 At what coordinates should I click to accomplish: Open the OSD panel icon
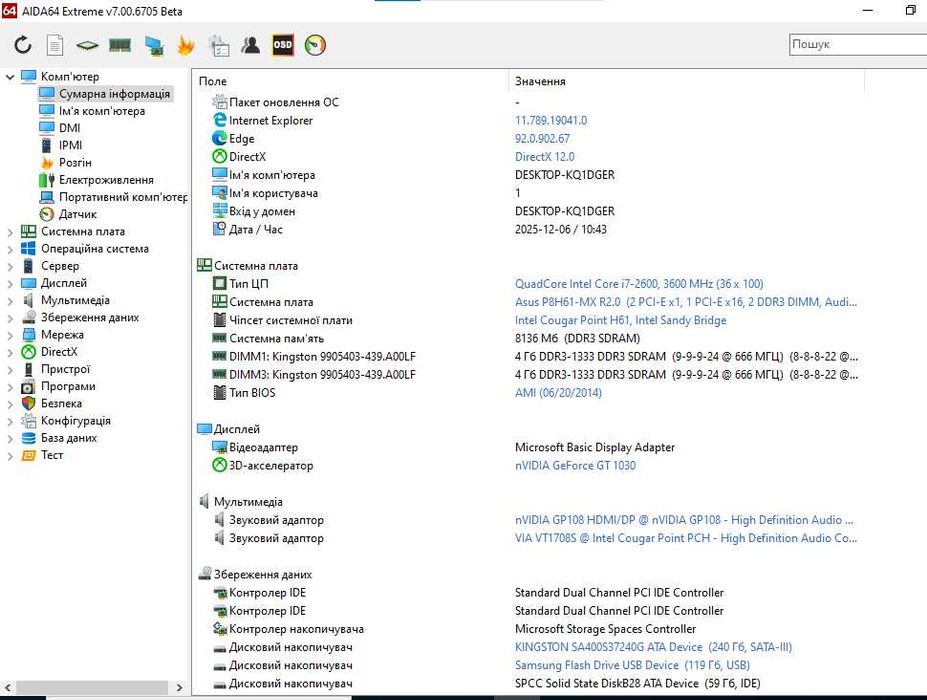[x=283, y=45]
